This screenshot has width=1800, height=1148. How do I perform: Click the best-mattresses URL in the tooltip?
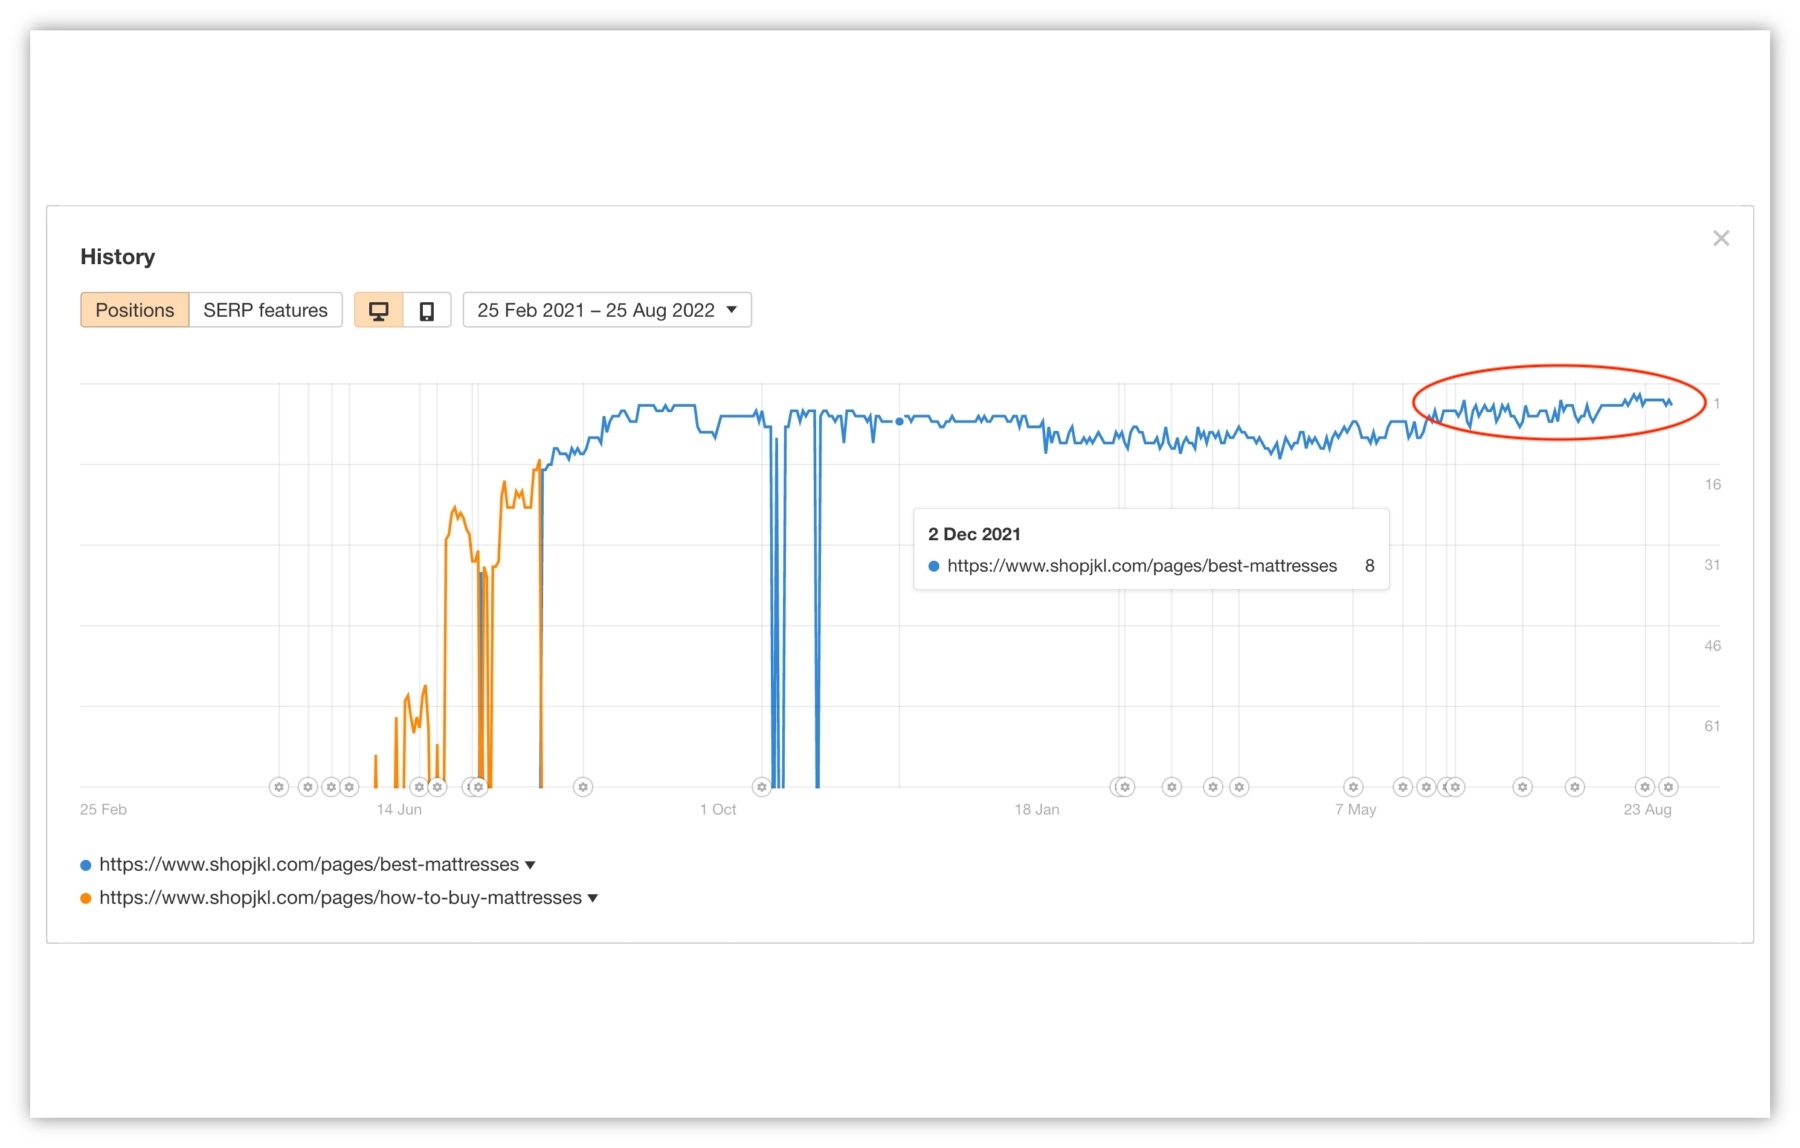coord(1141,566)
